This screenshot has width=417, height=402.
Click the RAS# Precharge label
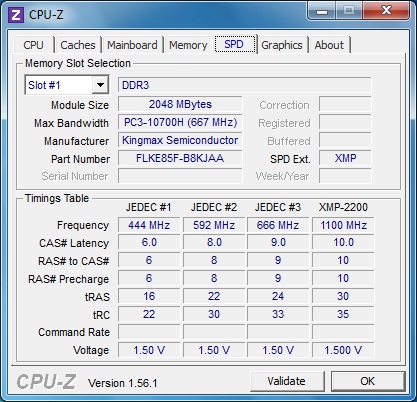click(68, 279)
